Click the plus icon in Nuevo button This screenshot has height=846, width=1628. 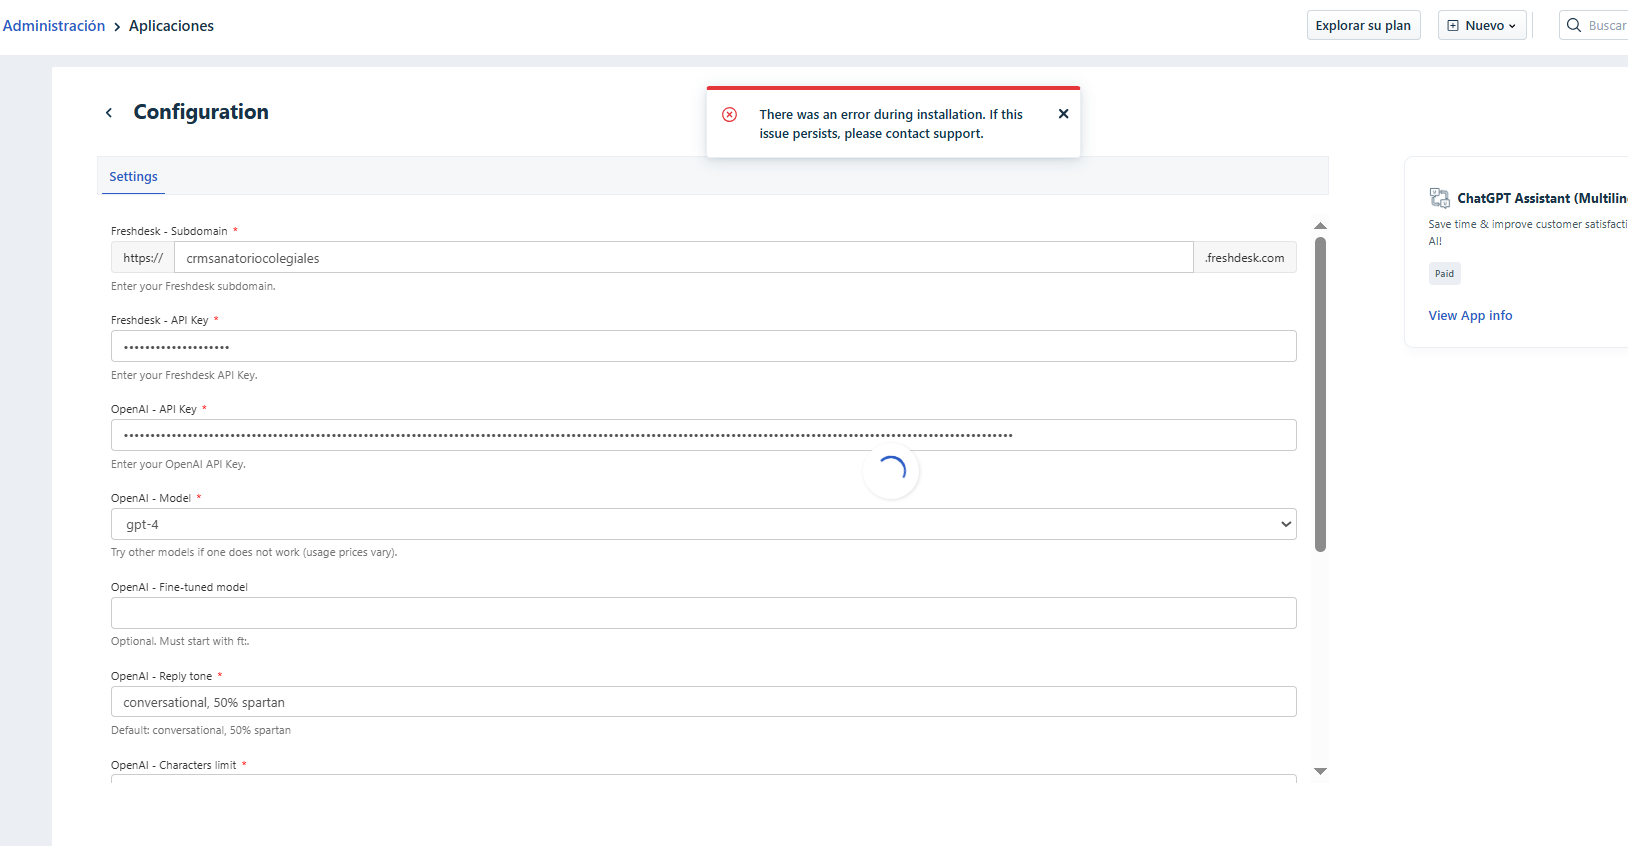pyautogui.click(x=1453, y=26)
